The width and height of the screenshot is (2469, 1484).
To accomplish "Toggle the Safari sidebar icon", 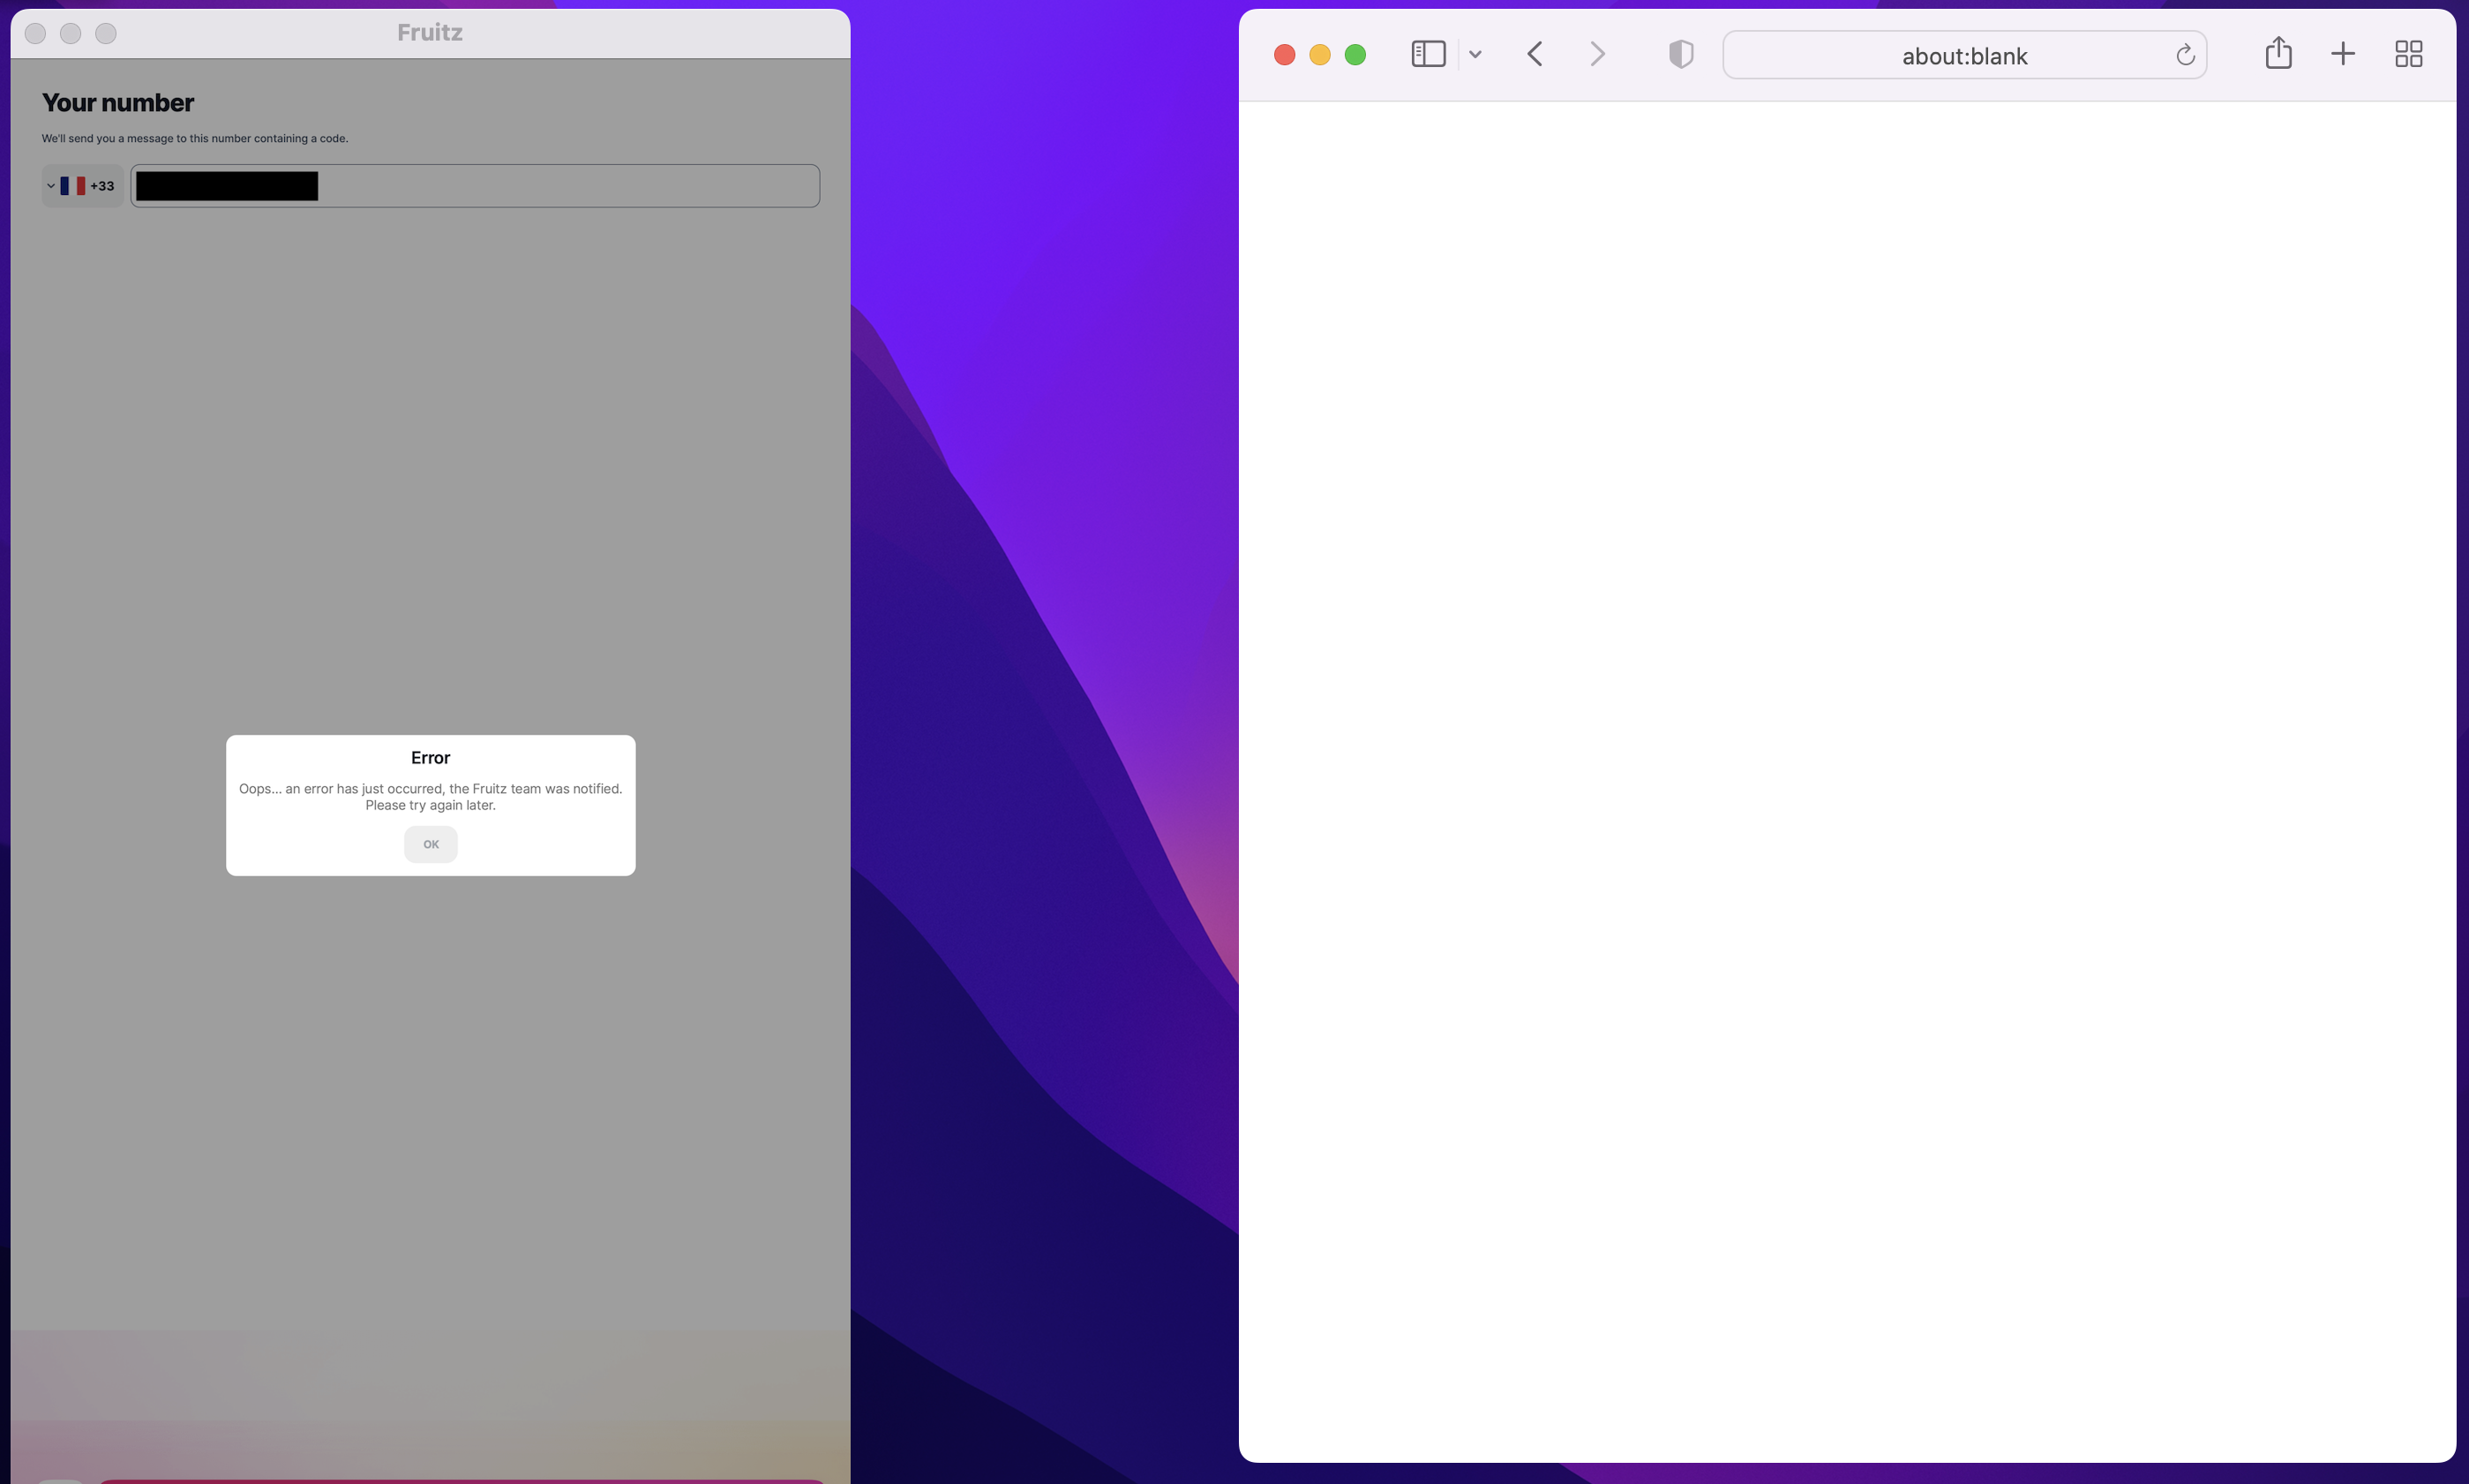I will pos(1428,54).
